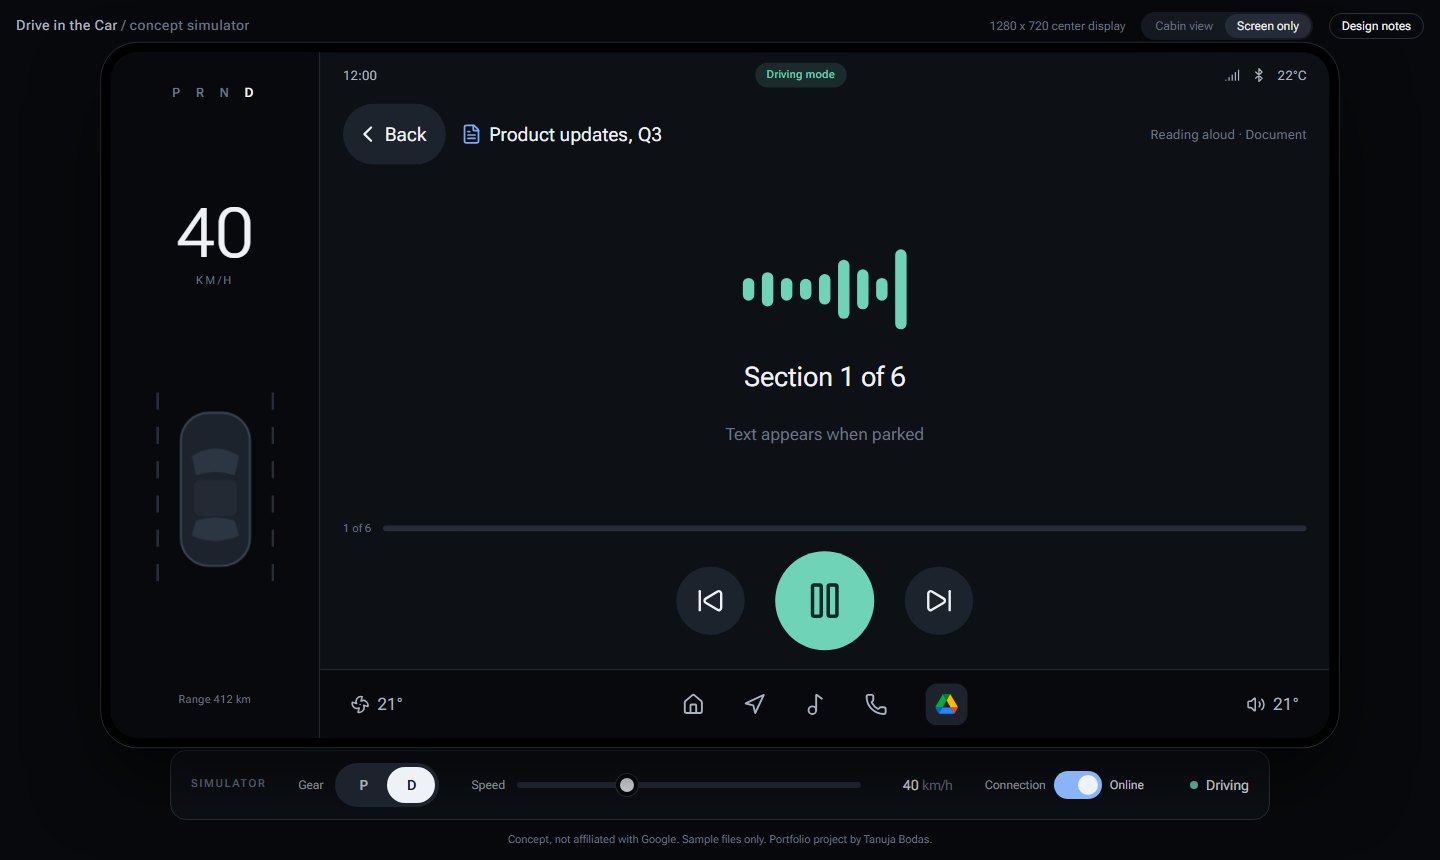The image size is (1440, 860).
Task: Skip to the previous section
Action: point(710,600)
